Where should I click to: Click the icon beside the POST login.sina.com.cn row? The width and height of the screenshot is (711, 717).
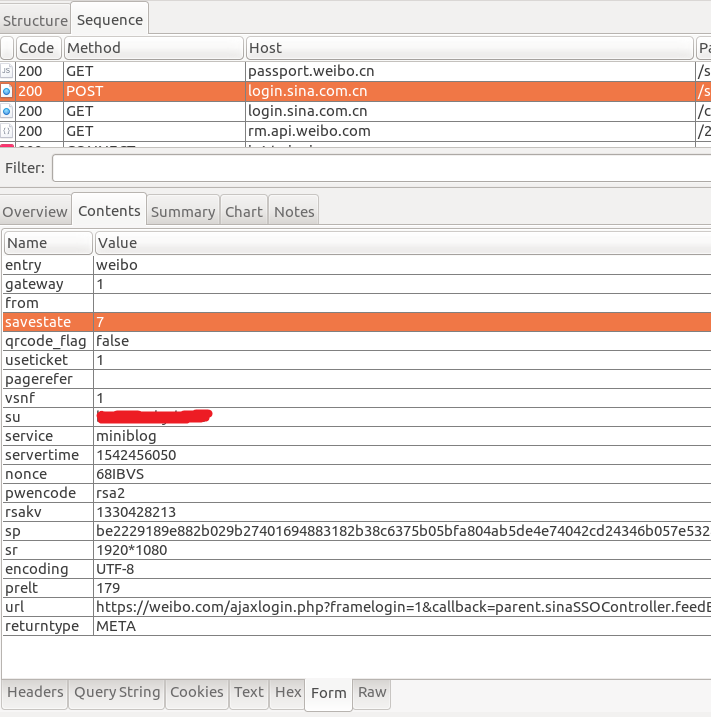click(6, 91)
